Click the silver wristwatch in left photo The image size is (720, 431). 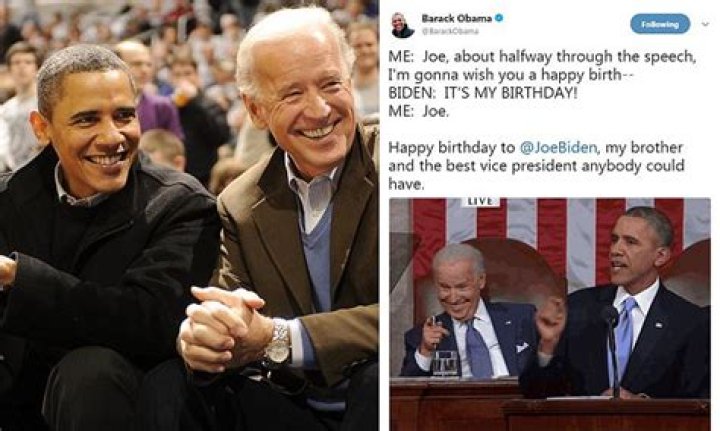tap(277, 341)
